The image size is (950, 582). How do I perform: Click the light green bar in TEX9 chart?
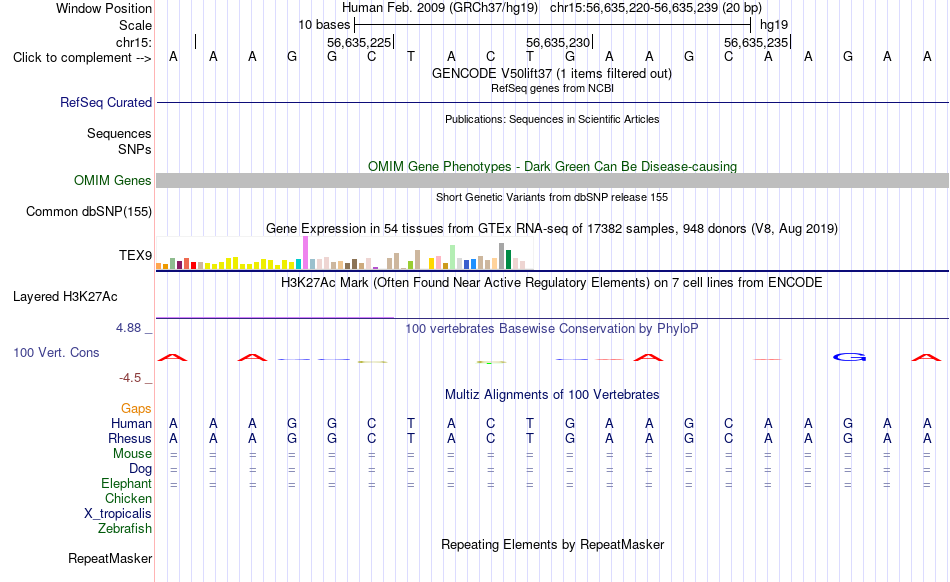point(452,257)
